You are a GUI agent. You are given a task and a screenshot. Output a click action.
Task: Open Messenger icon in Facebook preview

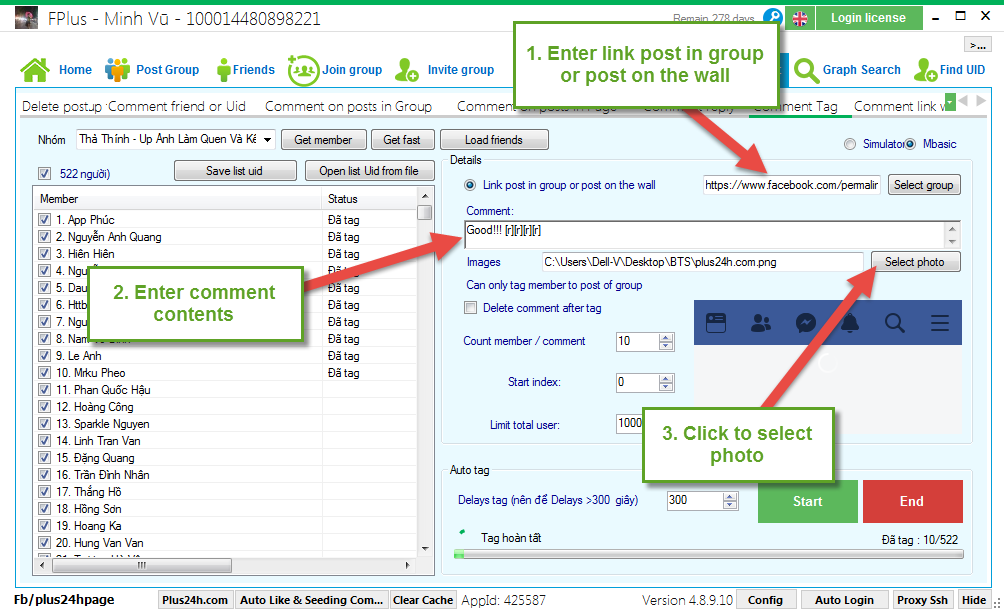806,323
